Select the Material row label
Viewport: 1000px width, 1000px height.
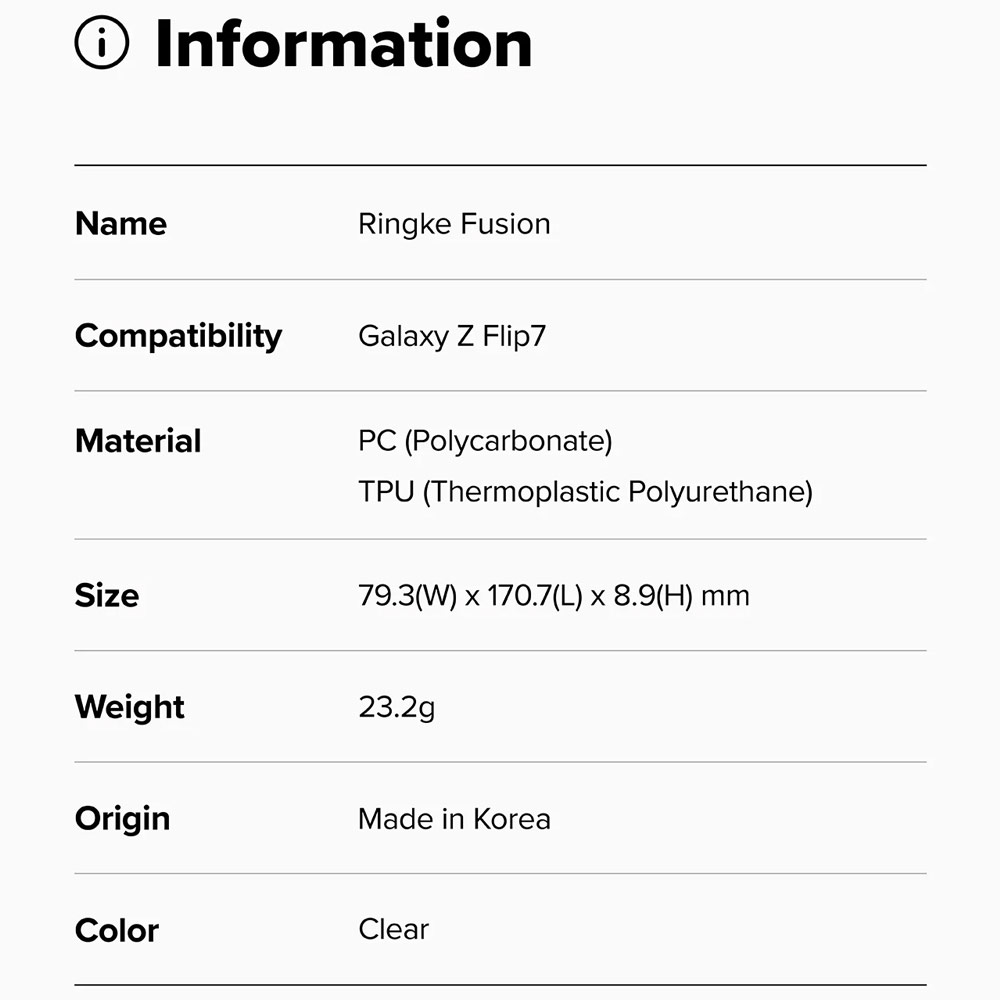click(138, 441)
